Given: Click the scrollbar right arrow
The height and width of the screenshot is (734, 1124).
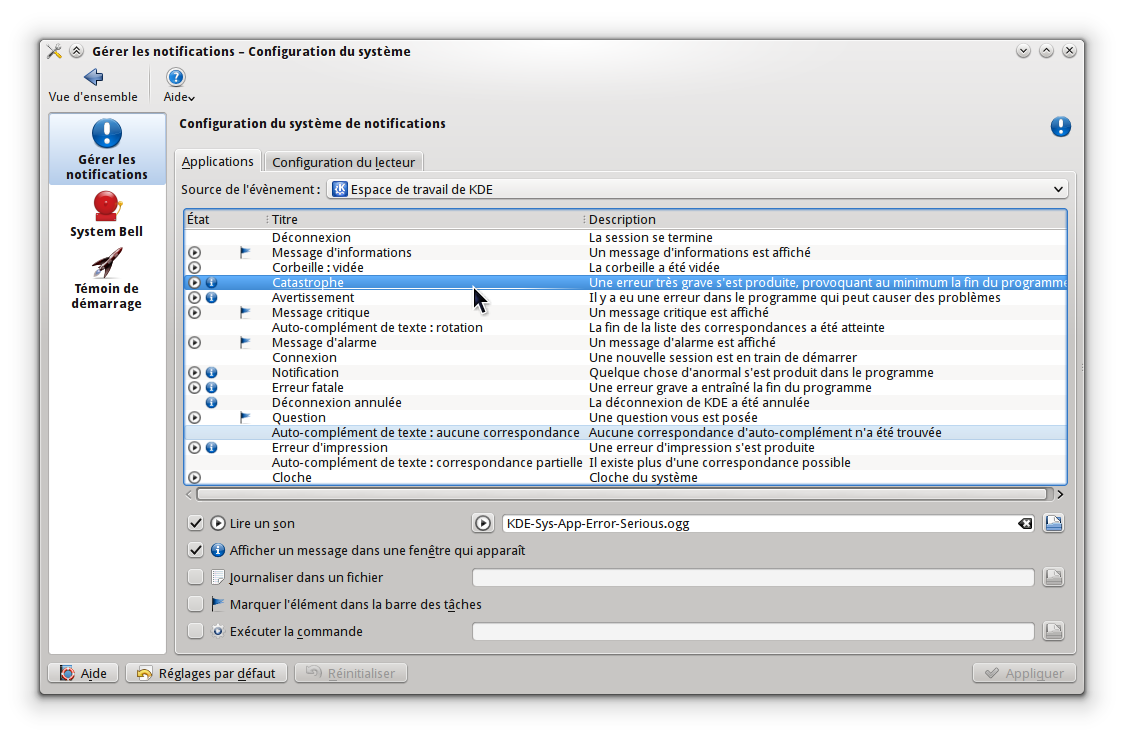Looking at the screenshot, I should click(x=1060, y=495).
